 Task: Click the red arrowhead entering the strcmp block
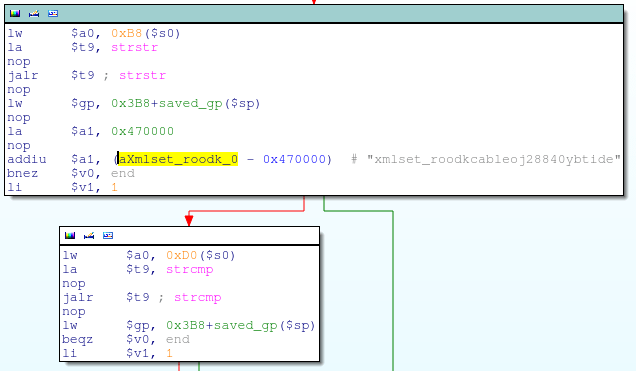point(189,220)
